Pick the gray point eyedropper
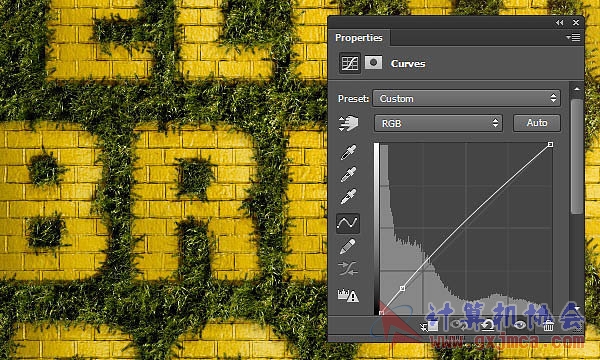 click(348, 174)
